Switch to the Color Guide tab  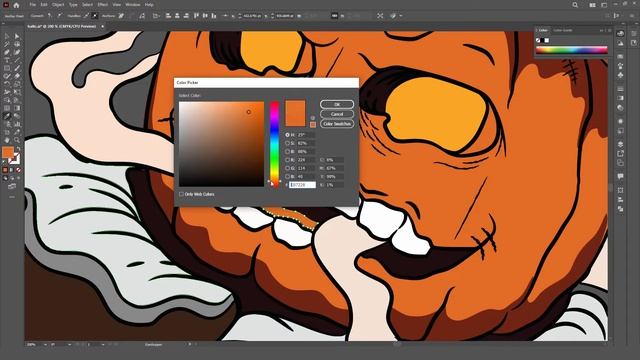[x=563, y=30]
